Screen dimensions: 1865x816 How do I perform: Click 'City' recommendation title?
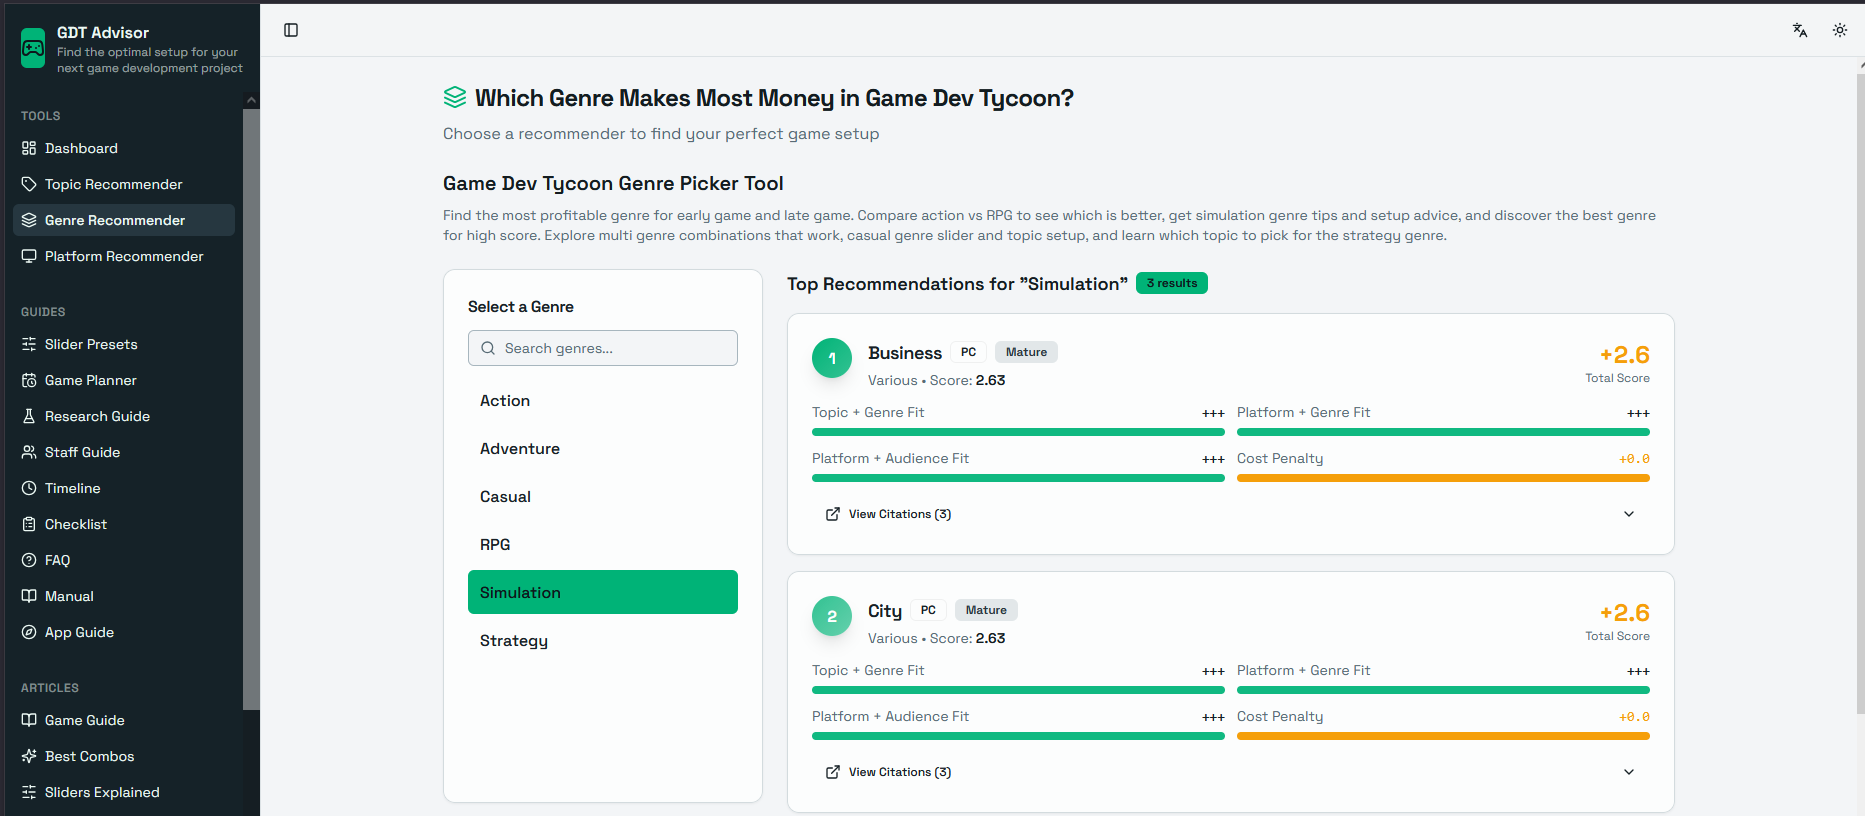pos(885,611)
